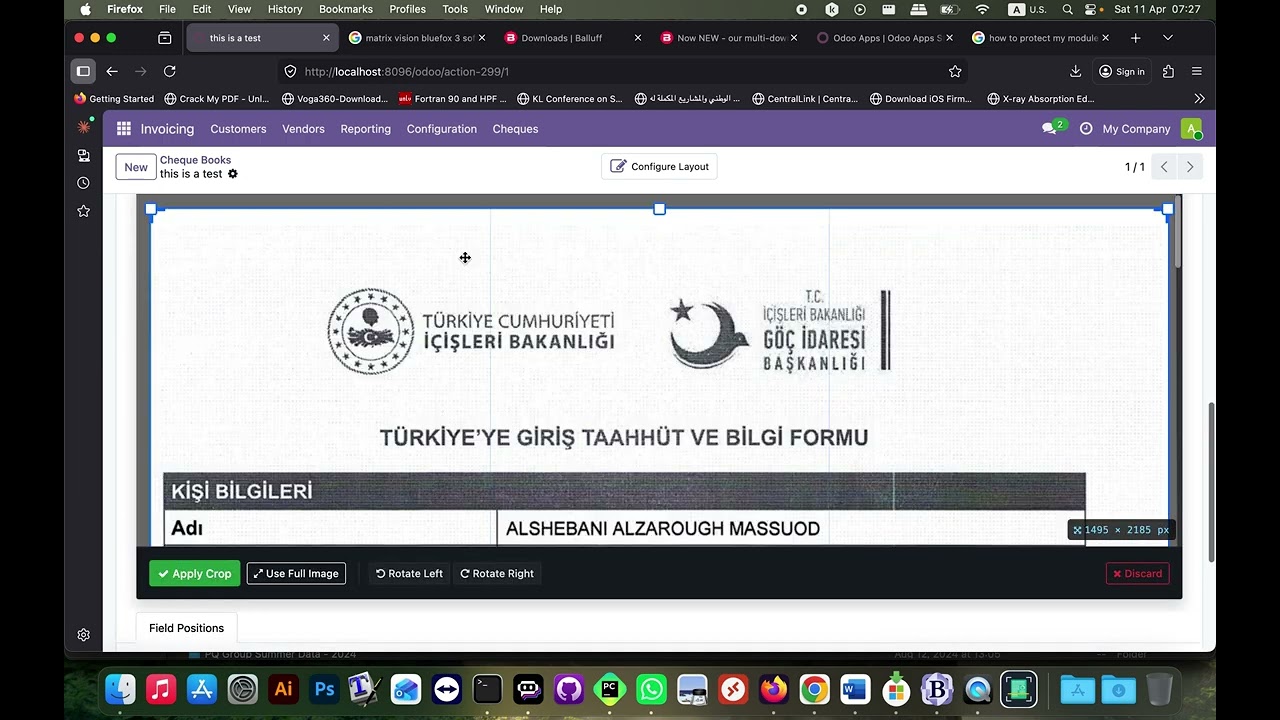Open the Field Positions tab
The image size is (1280, 720).
[x=186, y=628]
